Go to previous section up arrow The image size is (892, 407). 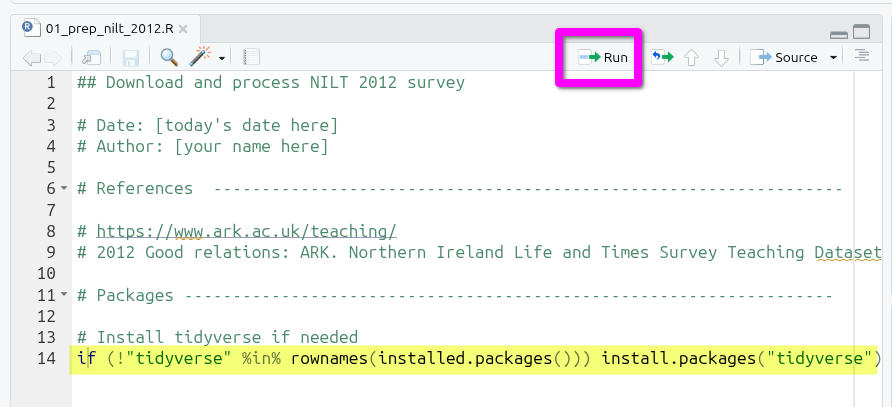691,57
